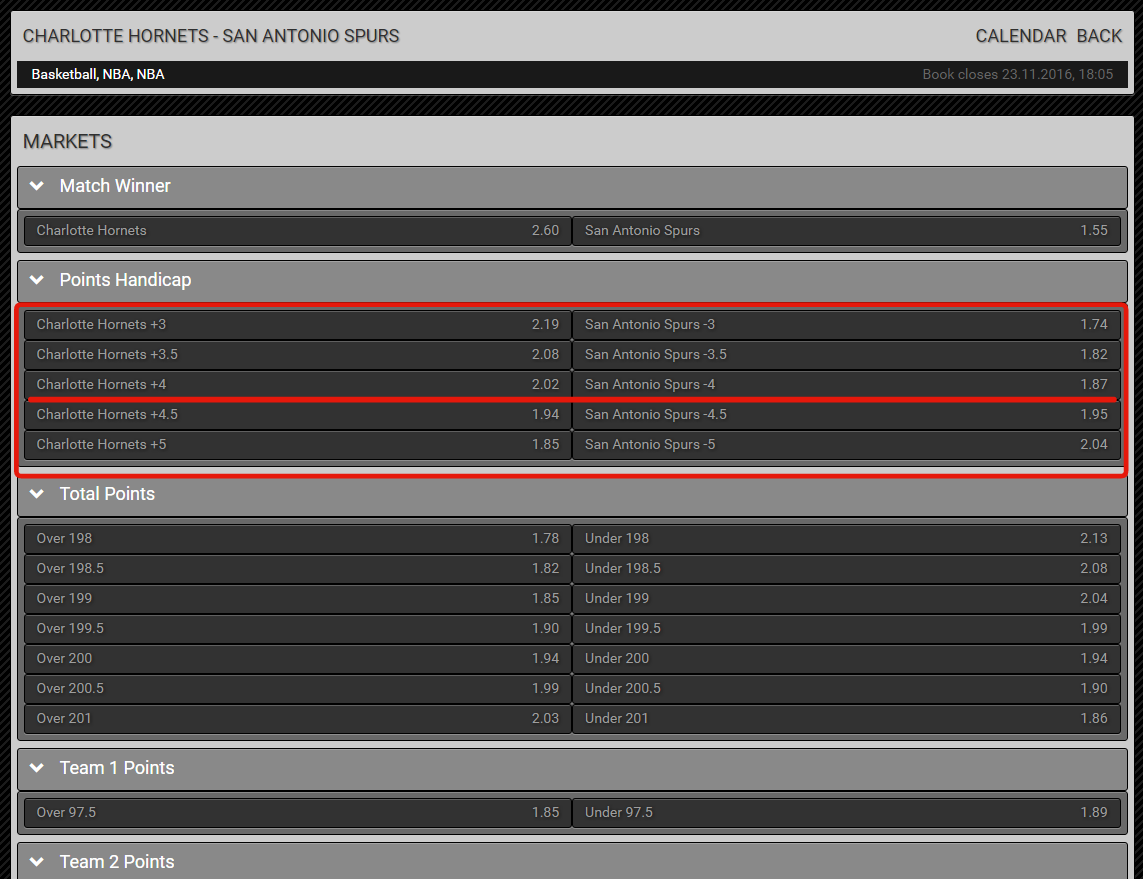This screenshot has width=1143, height=879.
Task: Select San Antonio Spurs -4.5 handicap
Action: (x=846, y=414)
